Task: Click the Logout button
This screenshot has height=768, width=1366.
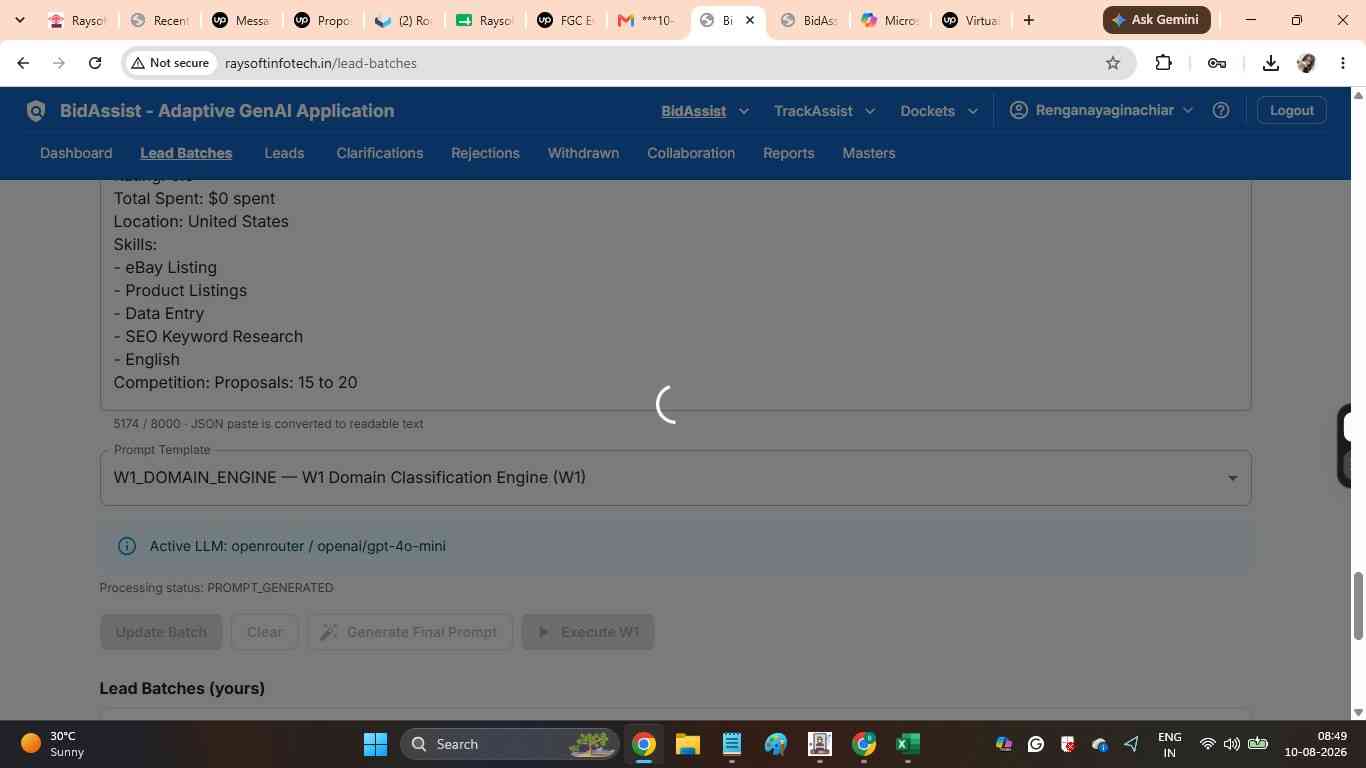Action: coord(1291,110)
